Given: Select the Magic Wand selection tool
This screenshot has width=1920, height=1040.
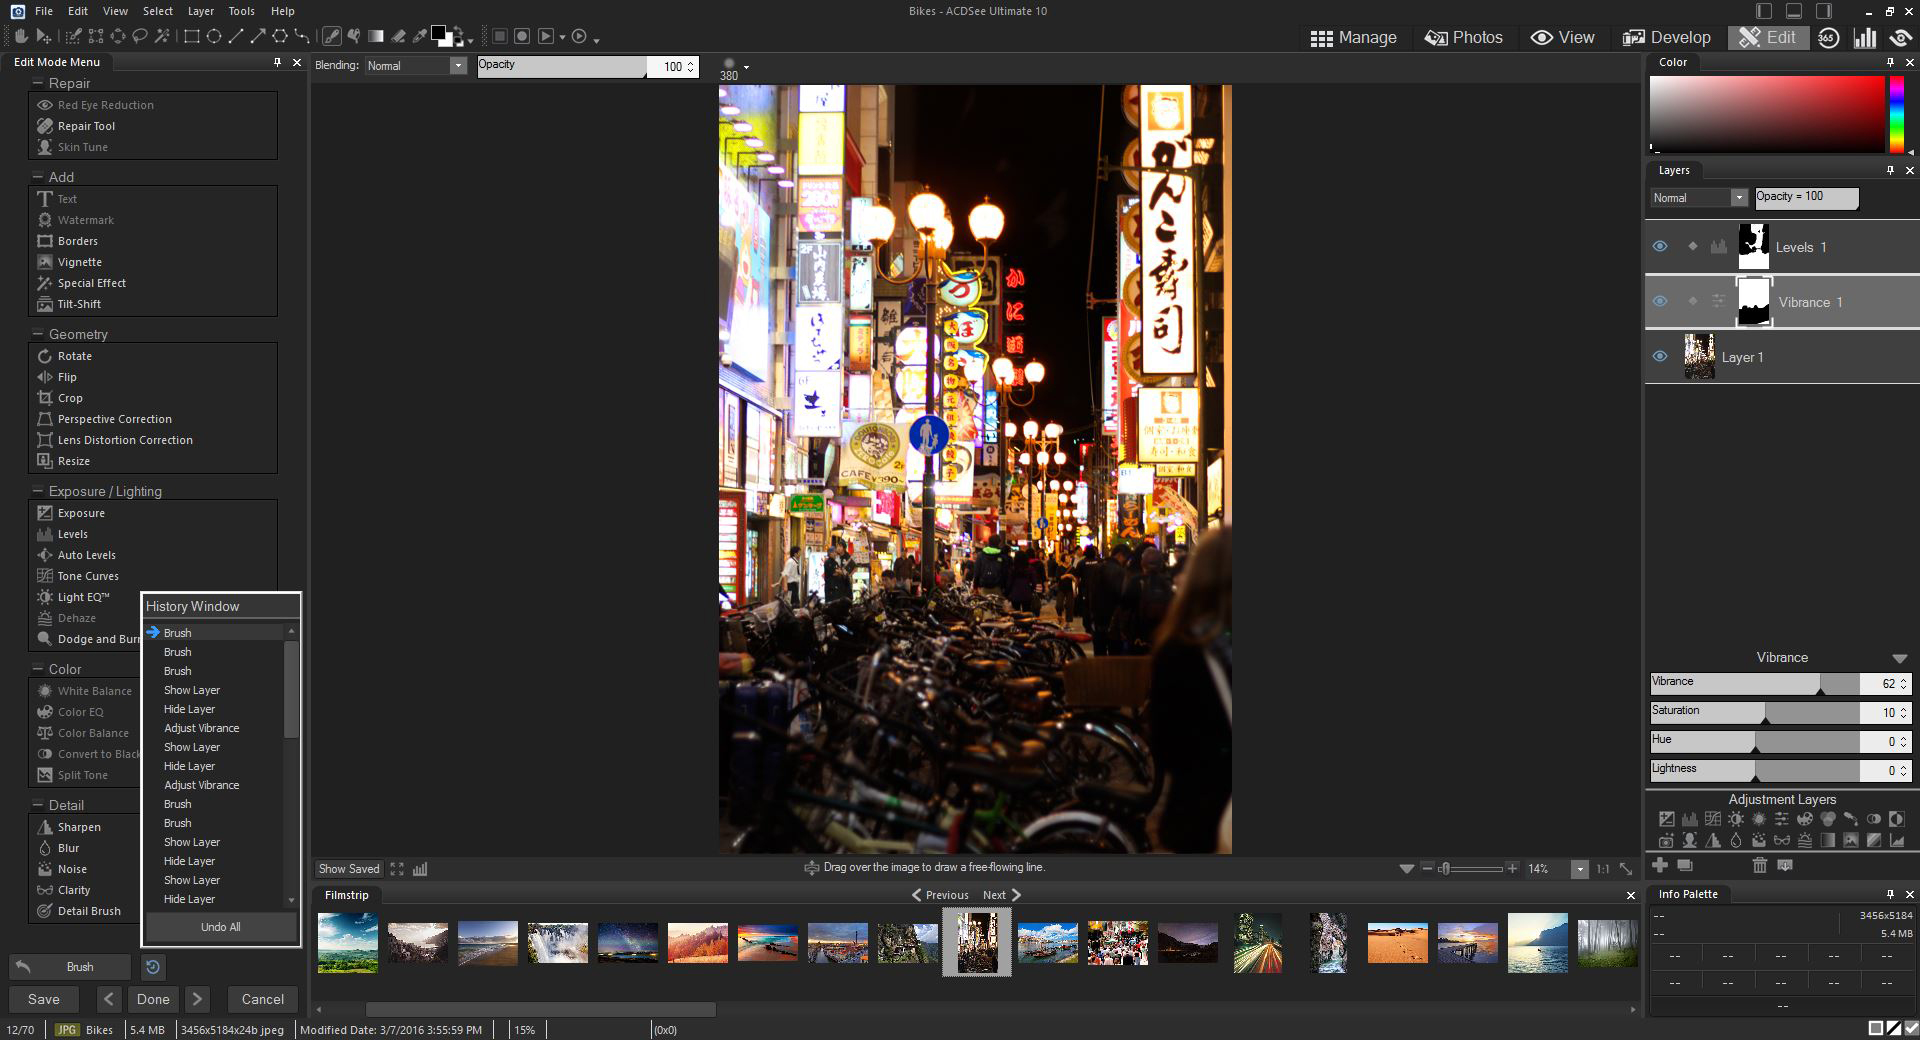Looking at the screenshot, I should pyautogui.click(x=162, y=36).
